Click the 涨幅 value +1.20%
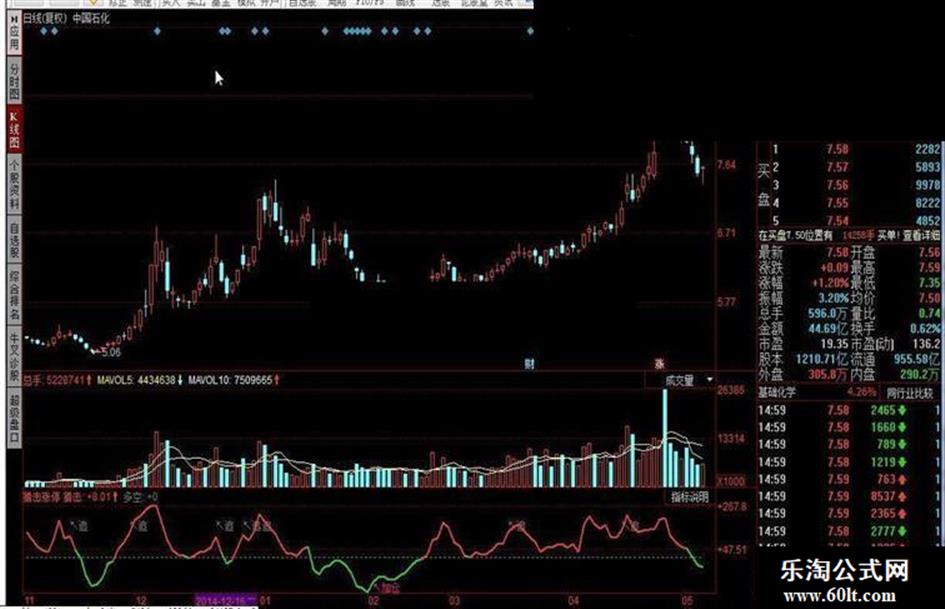The image size is (945, 609). coord(829,283)
